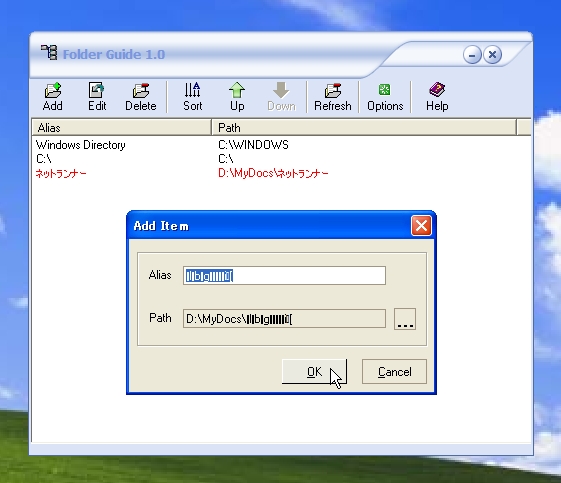Click the Alias column header
561x483 pixels.
pyautogui.click(x=122, y=128)
